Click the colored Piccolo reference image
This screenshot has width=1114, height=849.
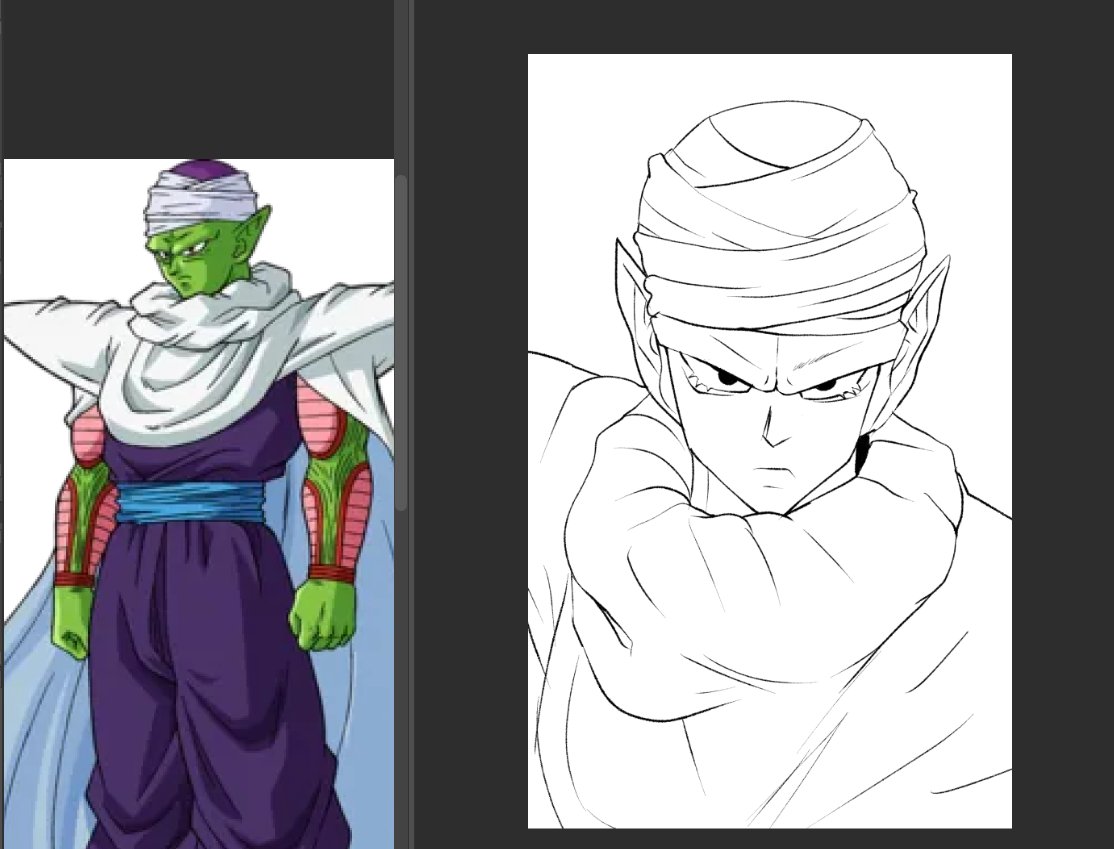click(x=199, y=504)
